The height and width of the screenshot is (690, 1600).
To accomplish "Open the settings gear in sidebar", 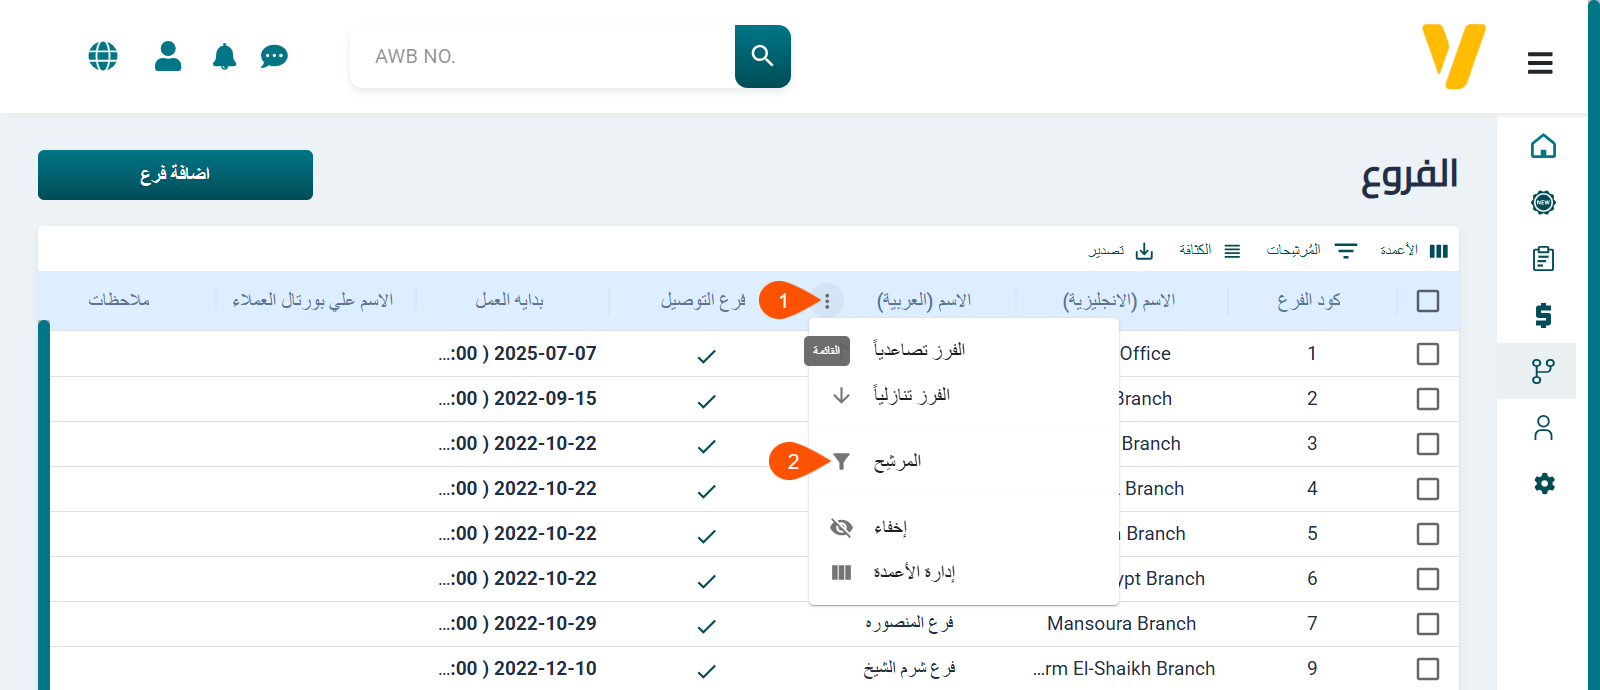I will [1544, 484].
